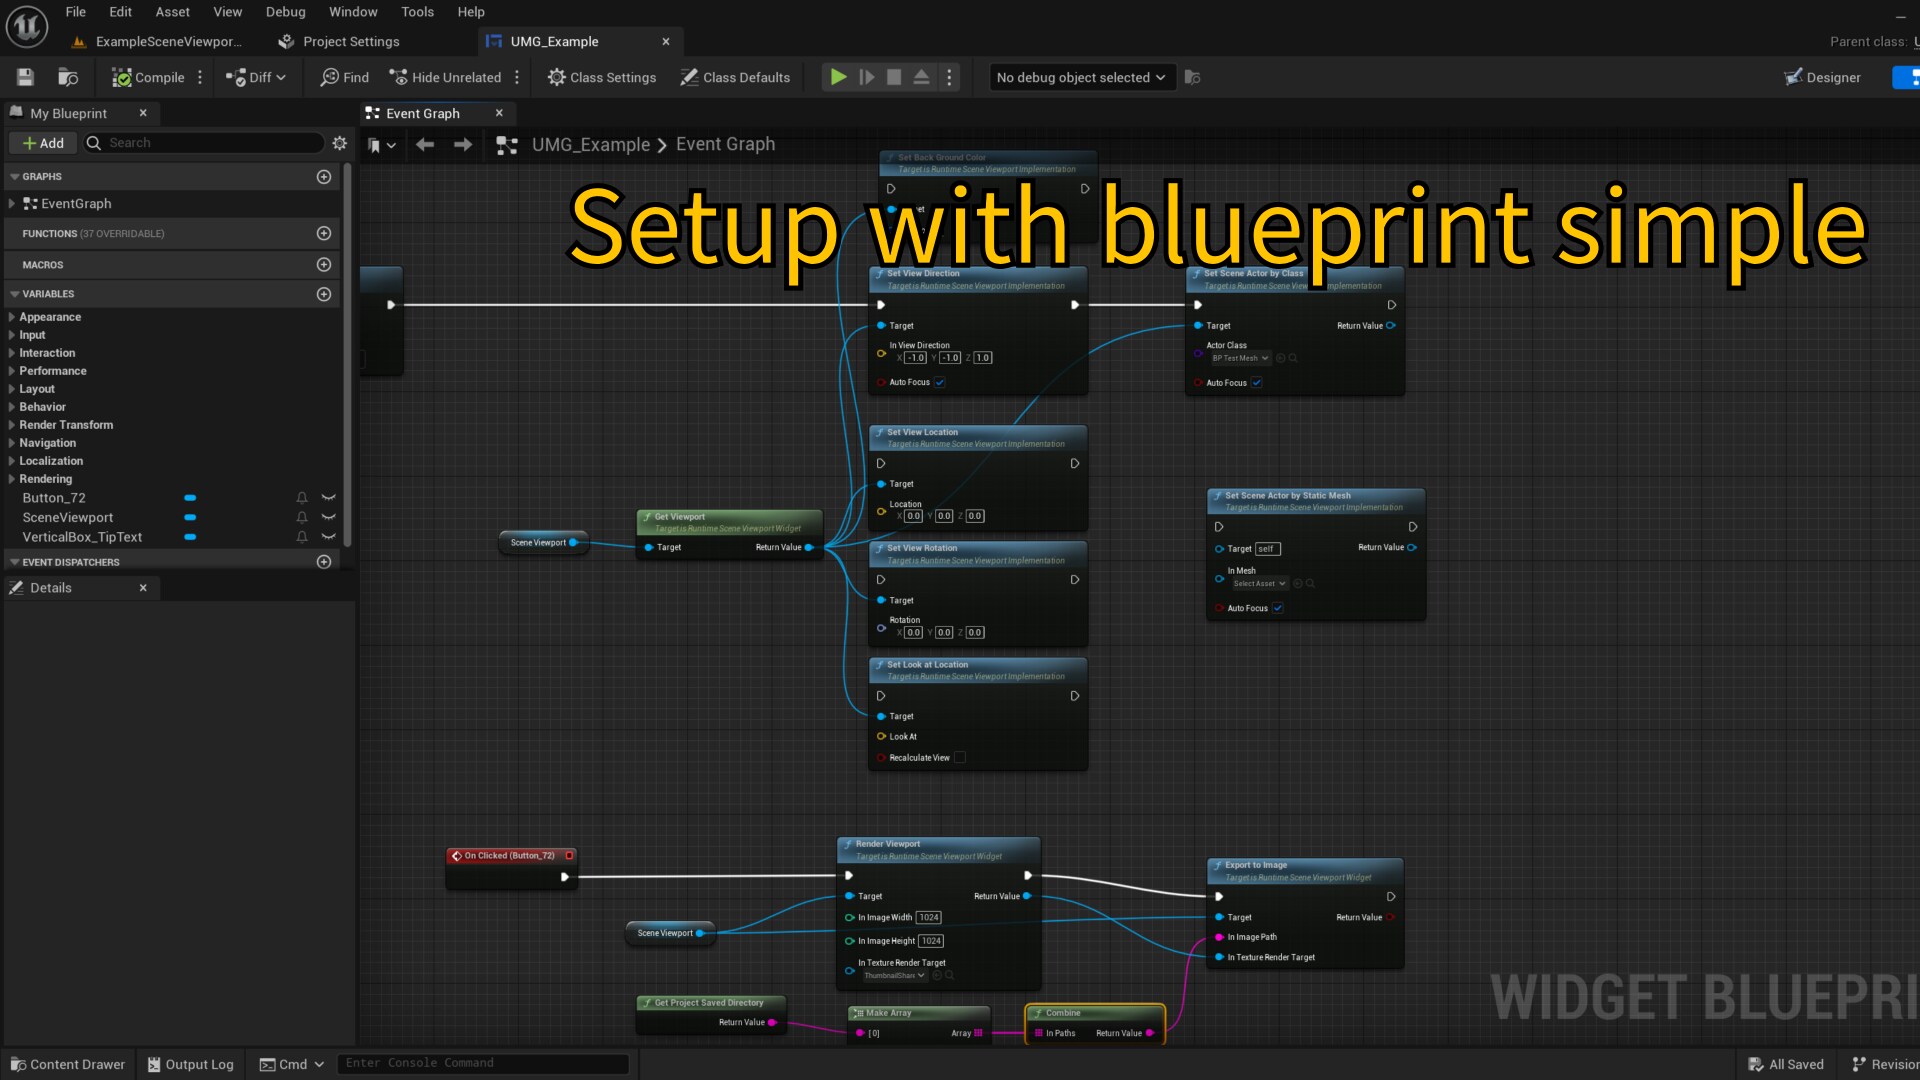Open Class Defaults
Image resolution: width=1920 pixels, height=1080 pixels.
click(x=735, y=77)
